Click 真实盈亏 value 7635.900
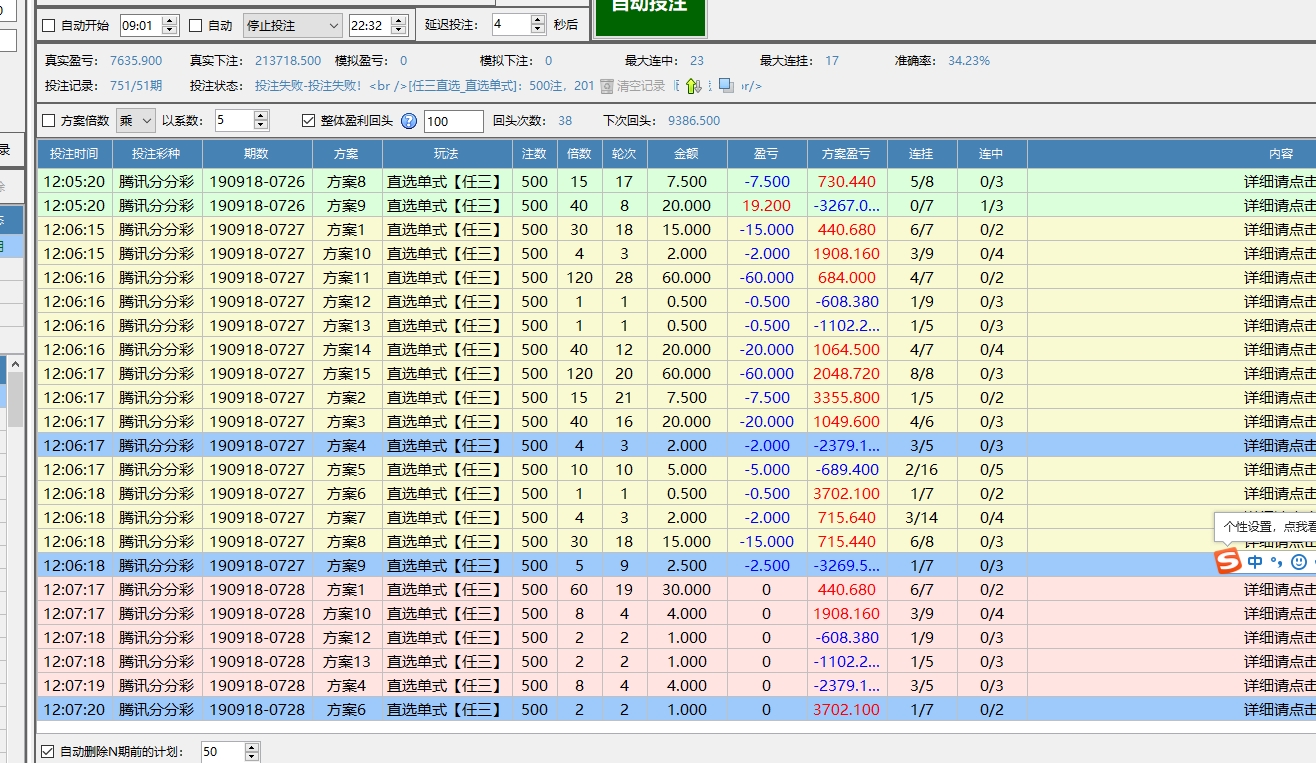This screenshot has height=763, width=1316. (136, 61)
